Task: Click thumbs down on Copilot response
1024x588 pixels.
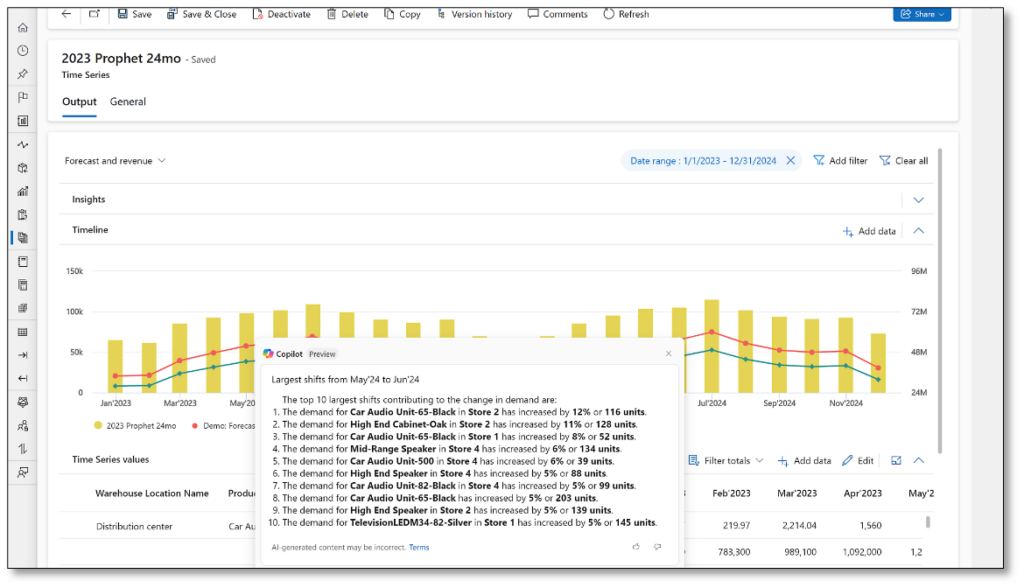Action: tap(657, 547)
